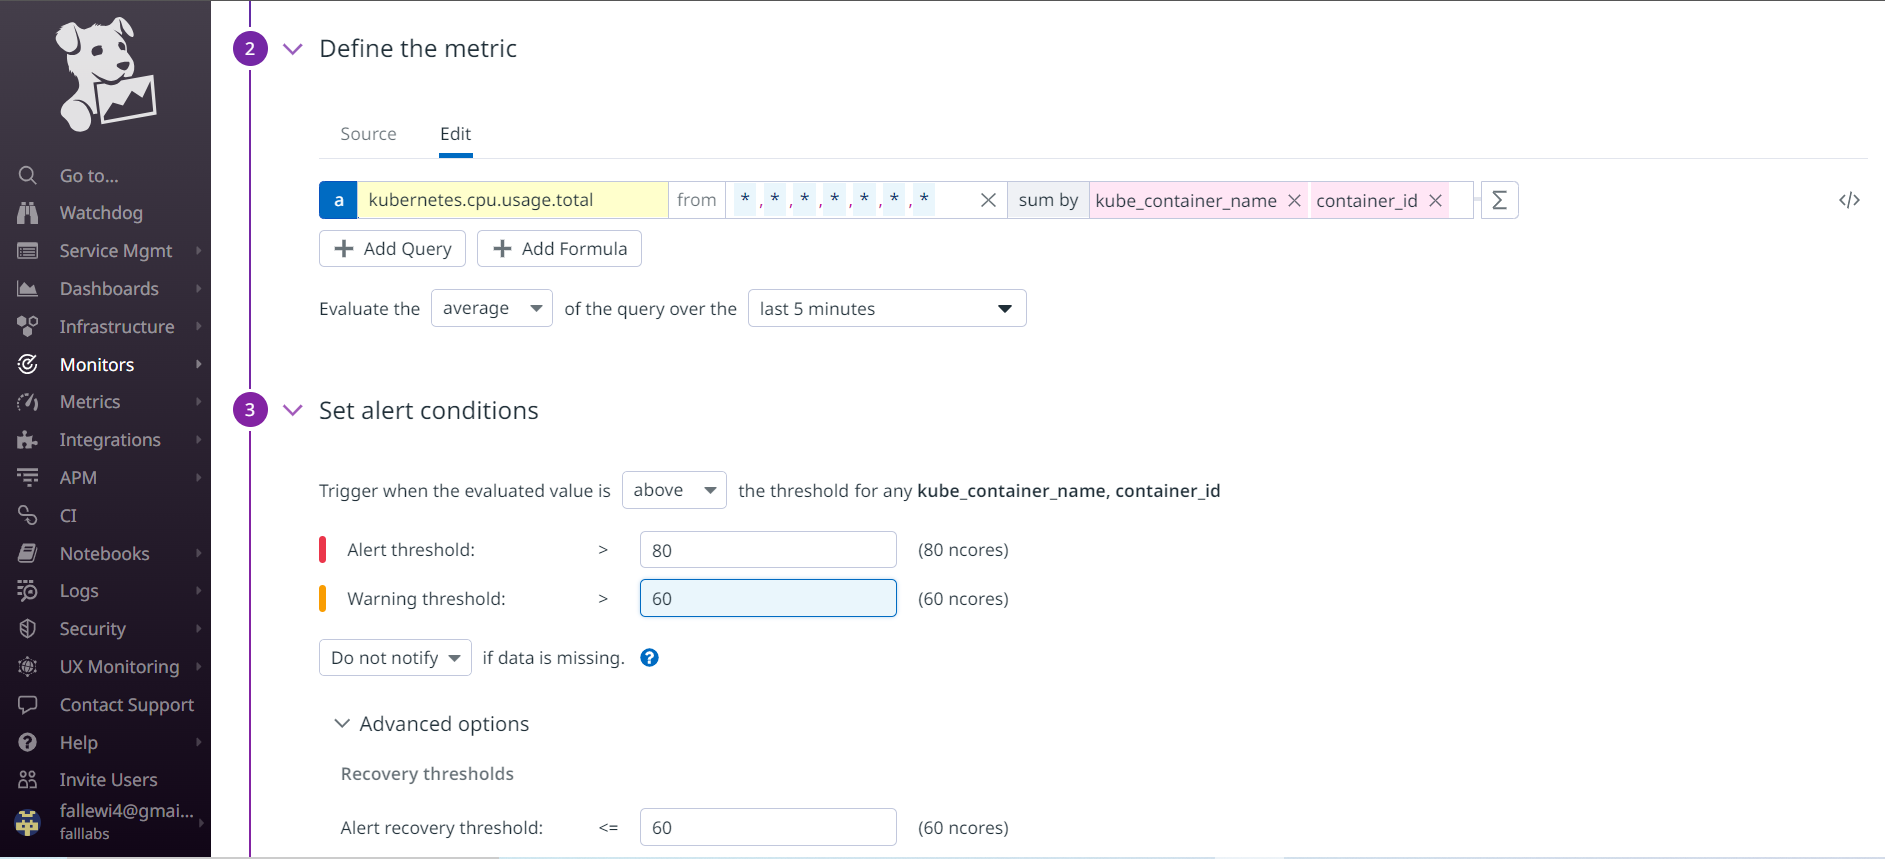Open the above comparison dropdown
Screen dimensions: 1885x859
(674, 491)
